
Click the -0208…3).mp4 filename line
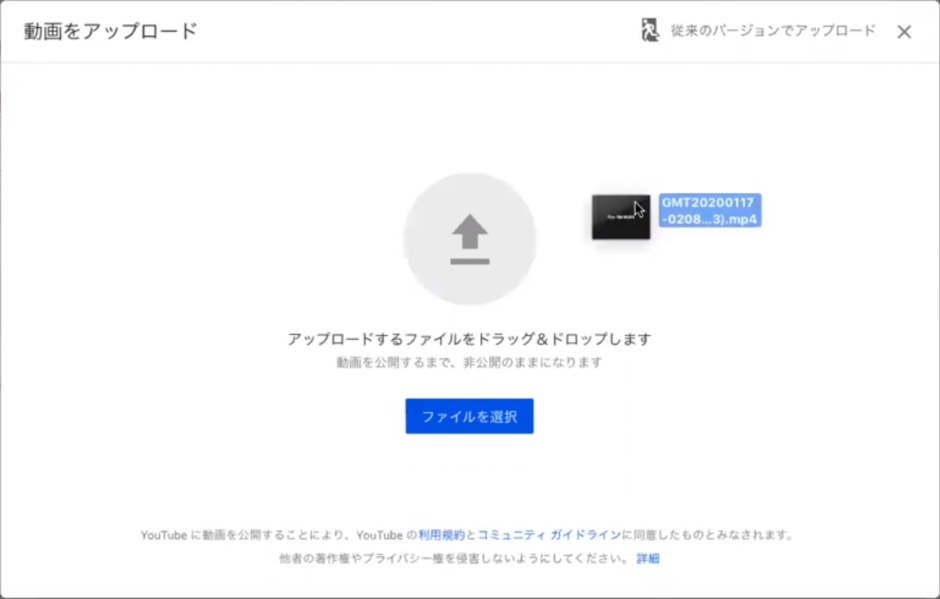click(710, 219)
